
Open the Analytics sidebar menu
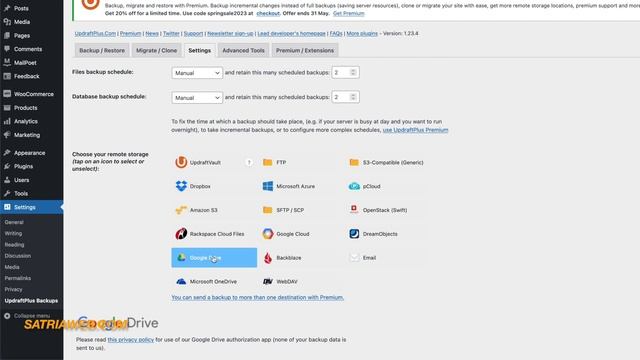click(32, 121)
